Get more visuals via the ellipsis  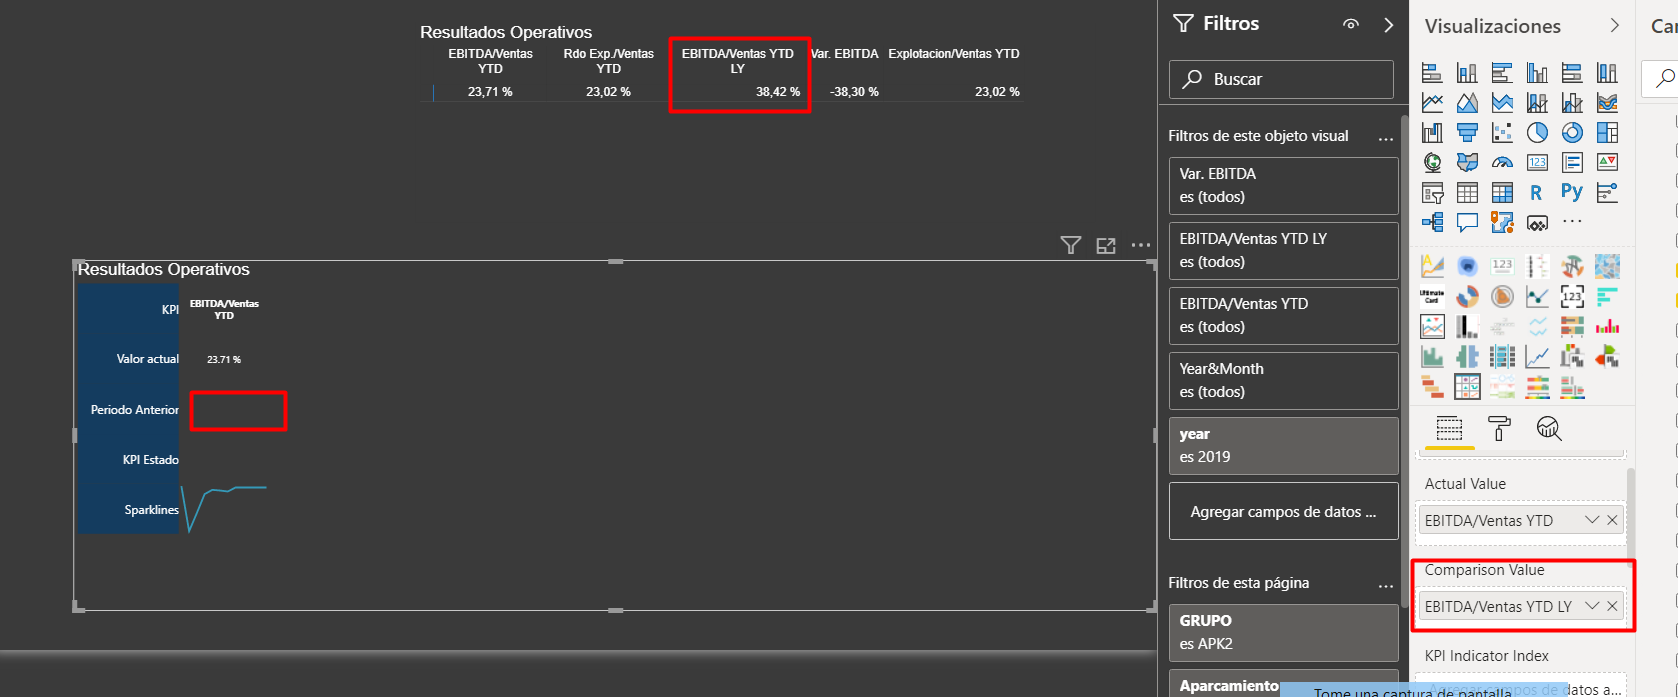(1572, 221)
